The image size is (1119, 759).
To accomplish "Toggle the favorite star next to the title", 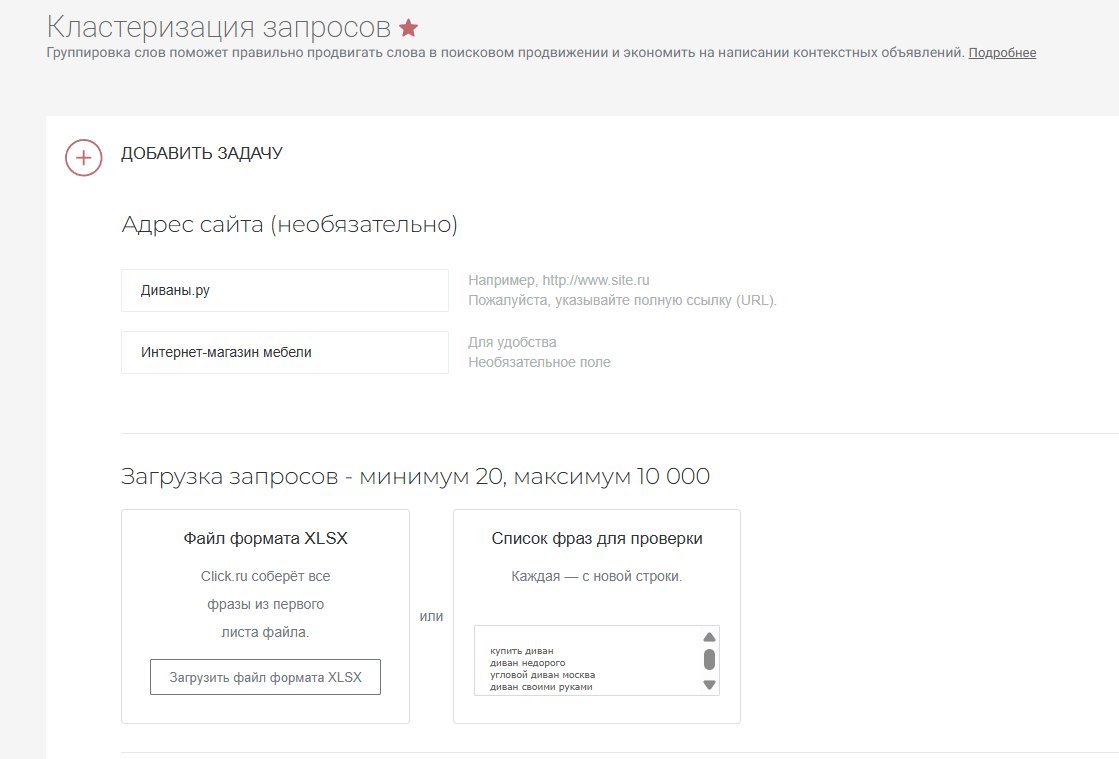I will (x=408, y=28).
